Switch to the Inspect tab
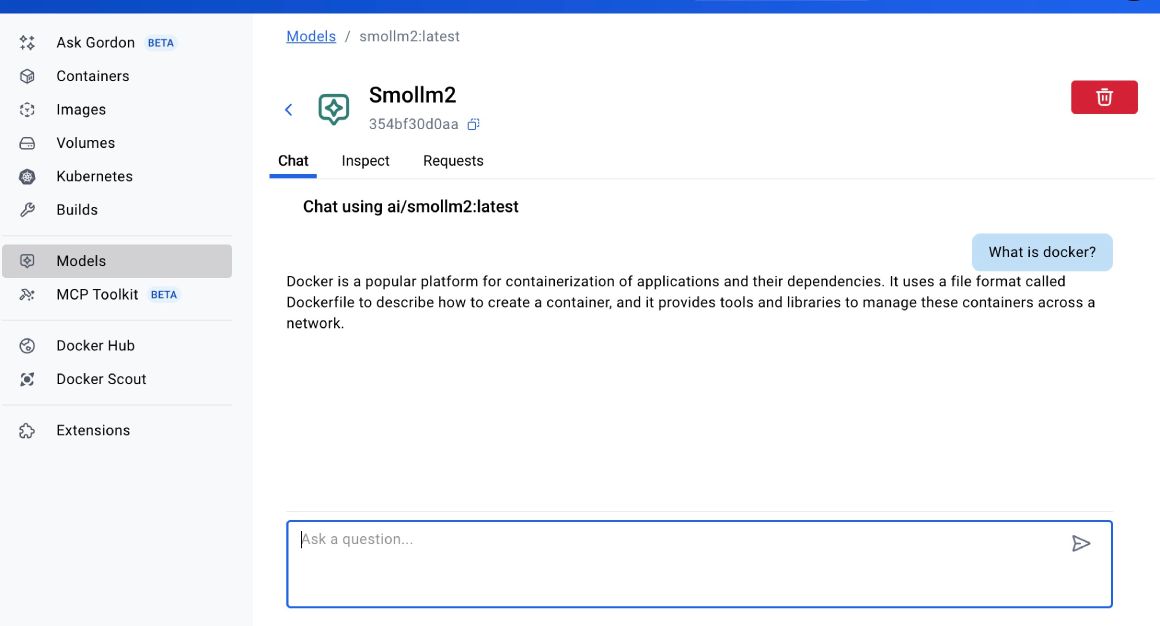Viewport: 1160px width, 626px height. click(365, 160)
